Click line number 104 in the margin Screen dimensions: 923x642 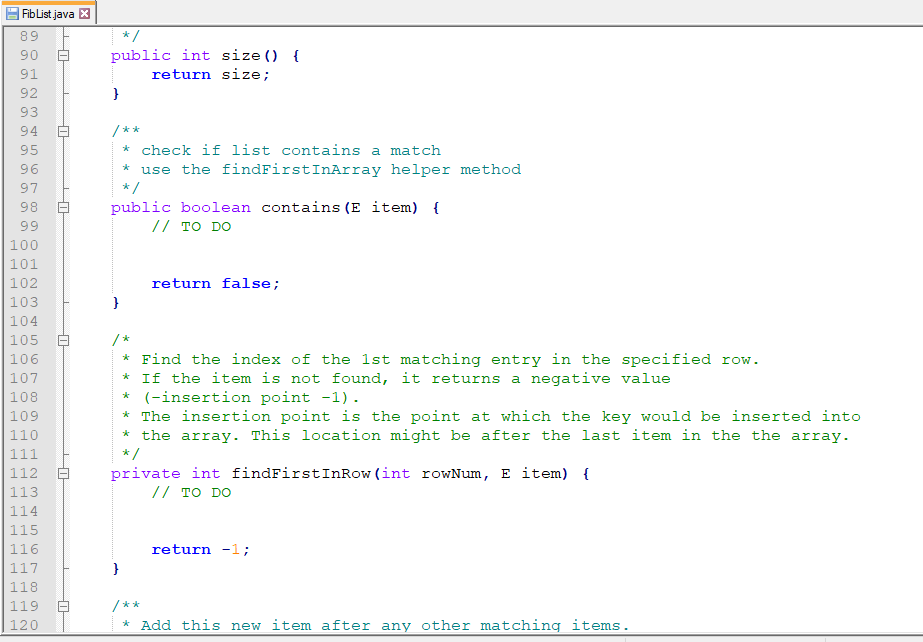click(24, 321)
